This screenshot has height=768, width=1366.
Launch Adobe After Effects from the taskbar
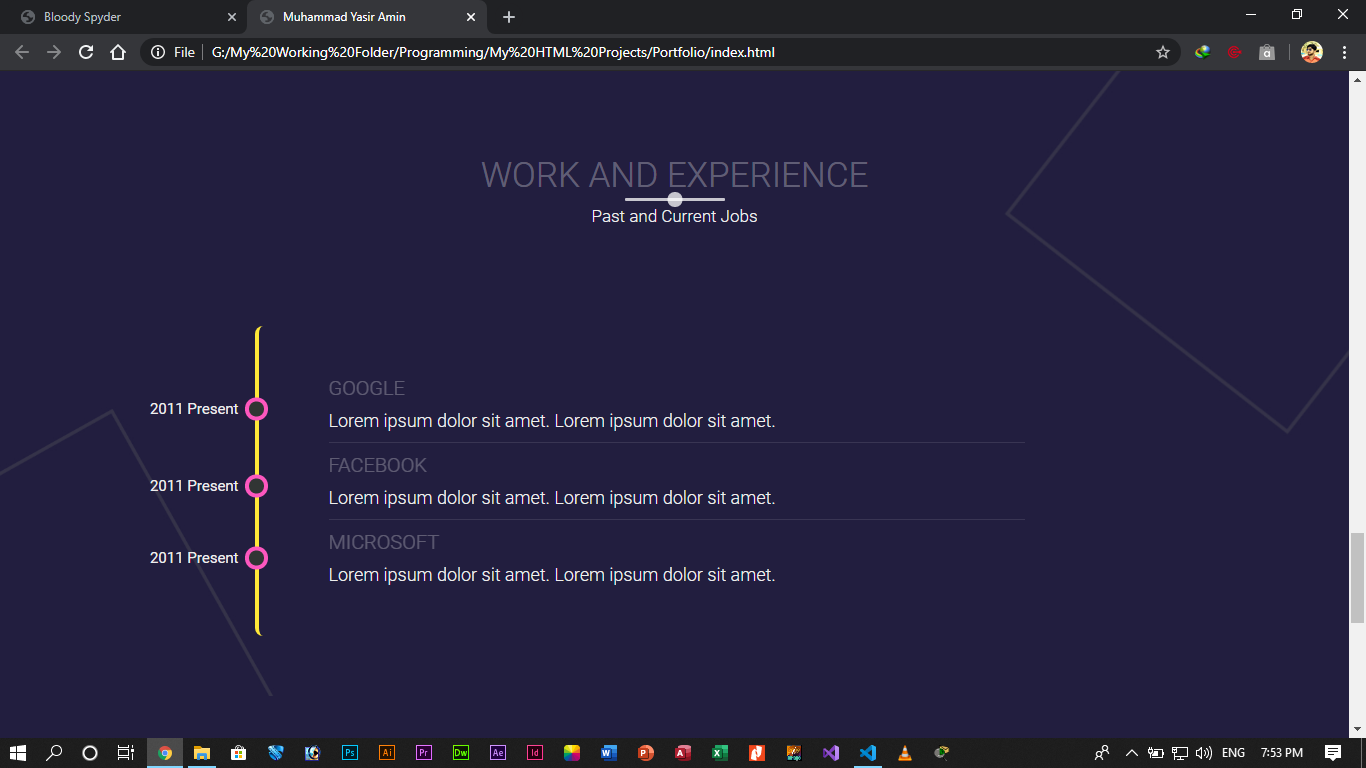[x=498, y=753]
